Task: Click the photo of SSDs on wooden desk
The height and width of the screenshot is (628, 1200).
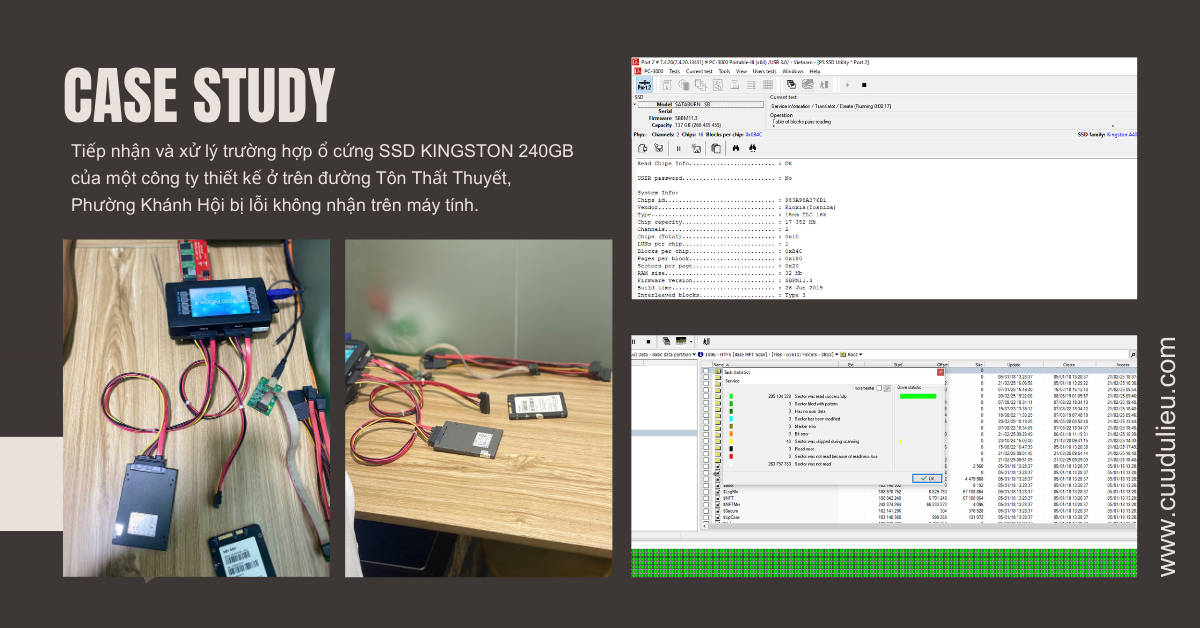Action: pyautogui.click(x=479, y=408)
